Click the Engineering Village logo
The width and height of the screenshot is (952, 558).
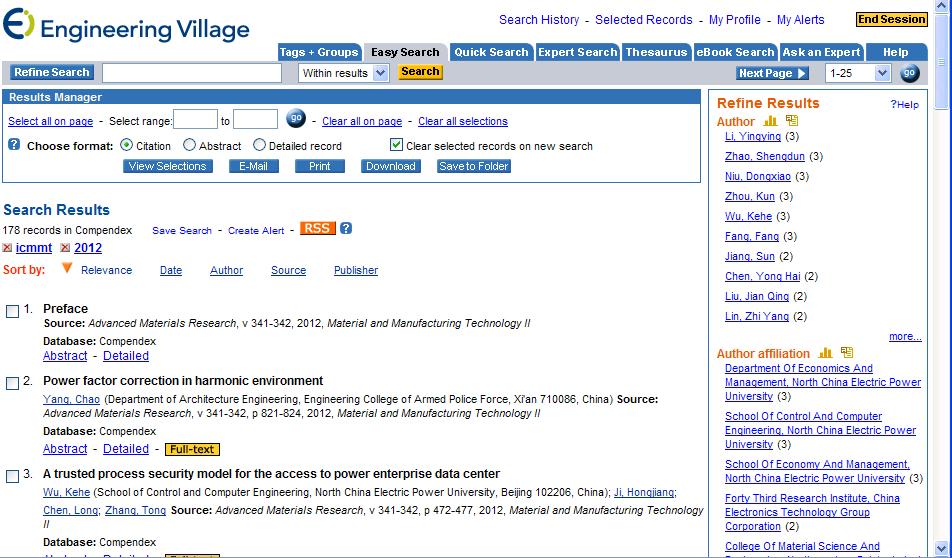126,27
